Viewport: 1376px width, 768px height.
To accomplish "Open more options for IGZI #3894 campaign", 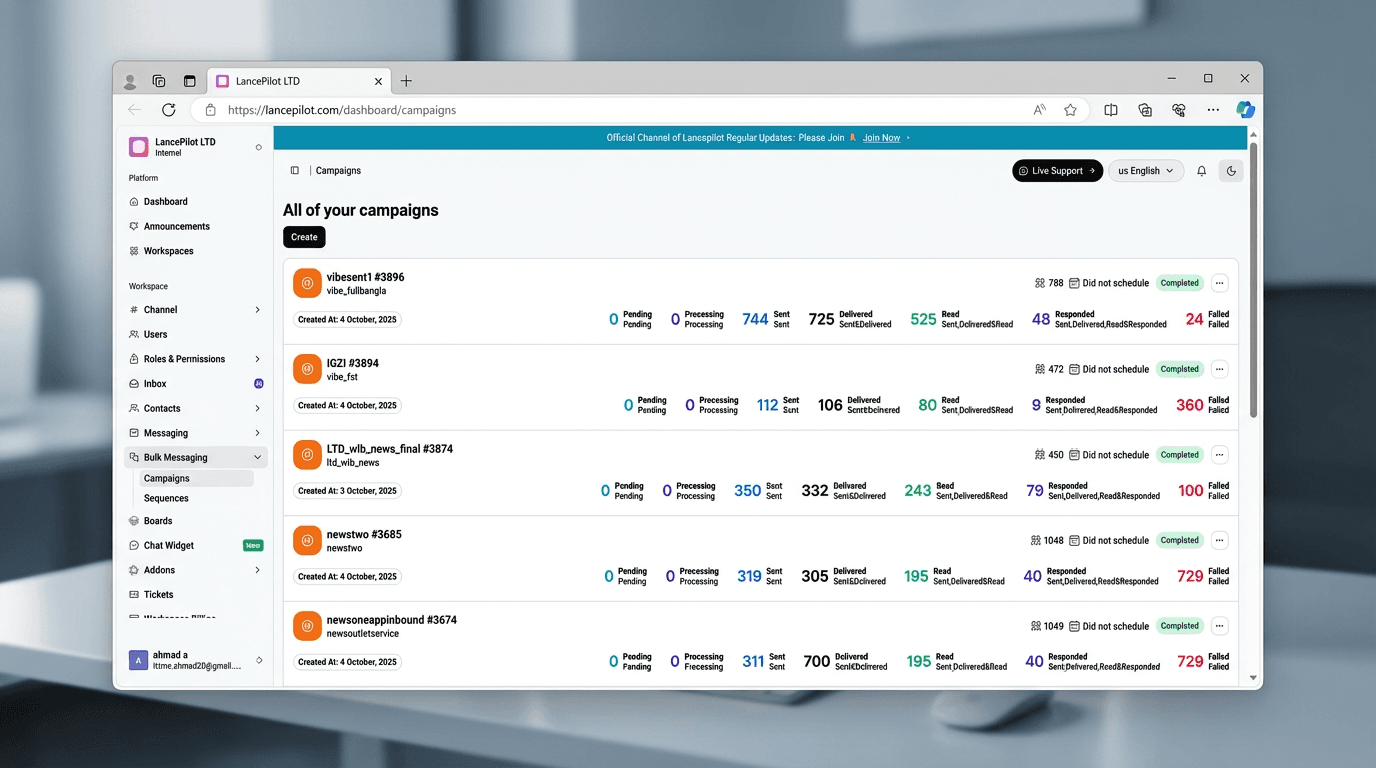I will [1219, 369].
